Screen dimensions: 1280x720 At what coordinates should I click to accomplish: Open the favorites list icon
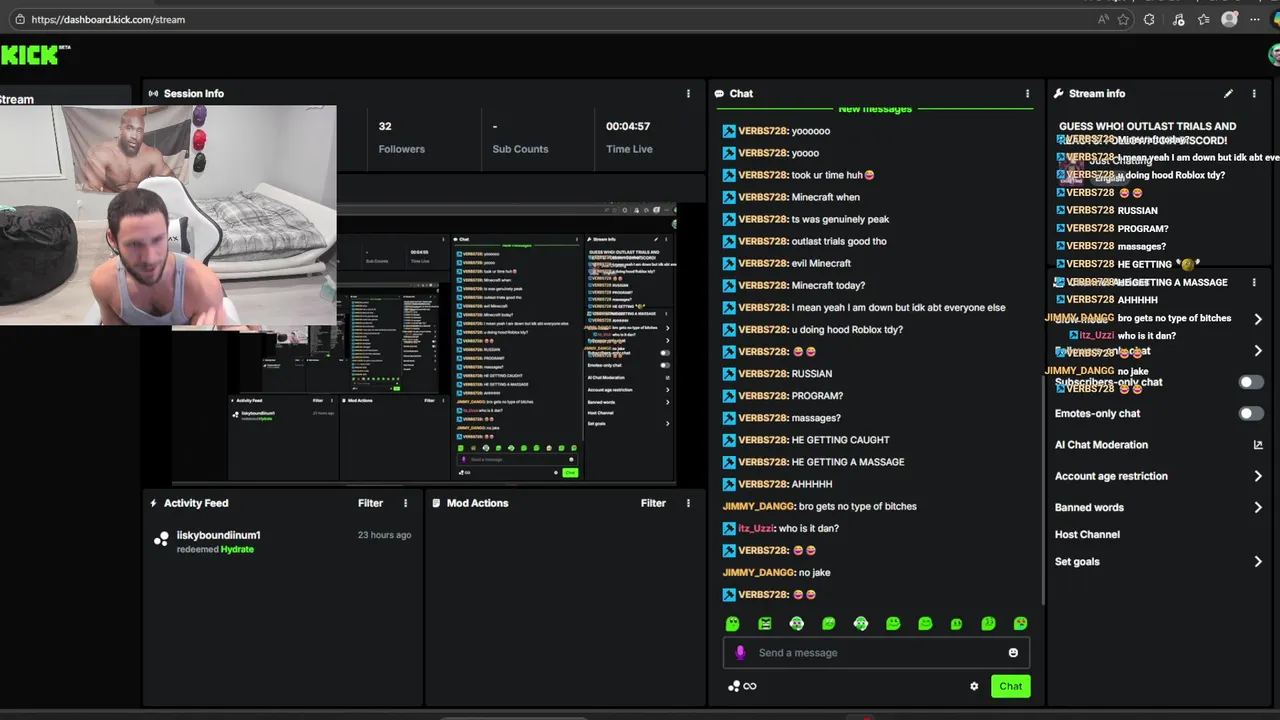pos(1204,19)
